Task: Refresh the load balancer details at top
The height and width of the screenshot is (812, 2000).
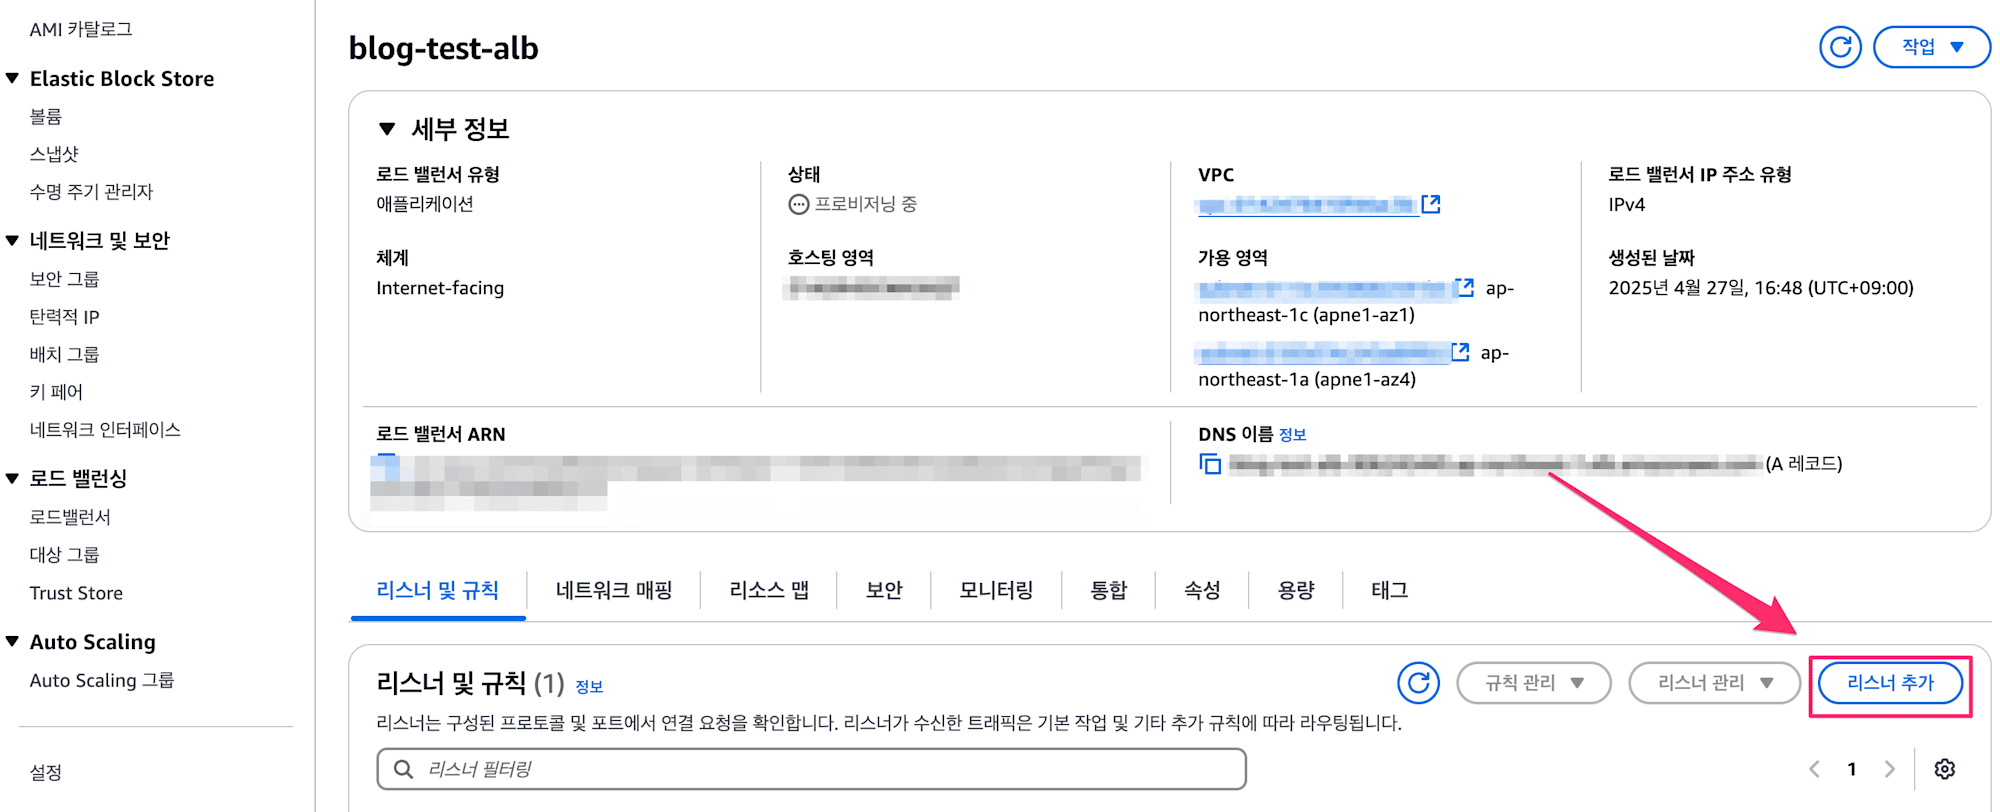Action: (1840, 47)
